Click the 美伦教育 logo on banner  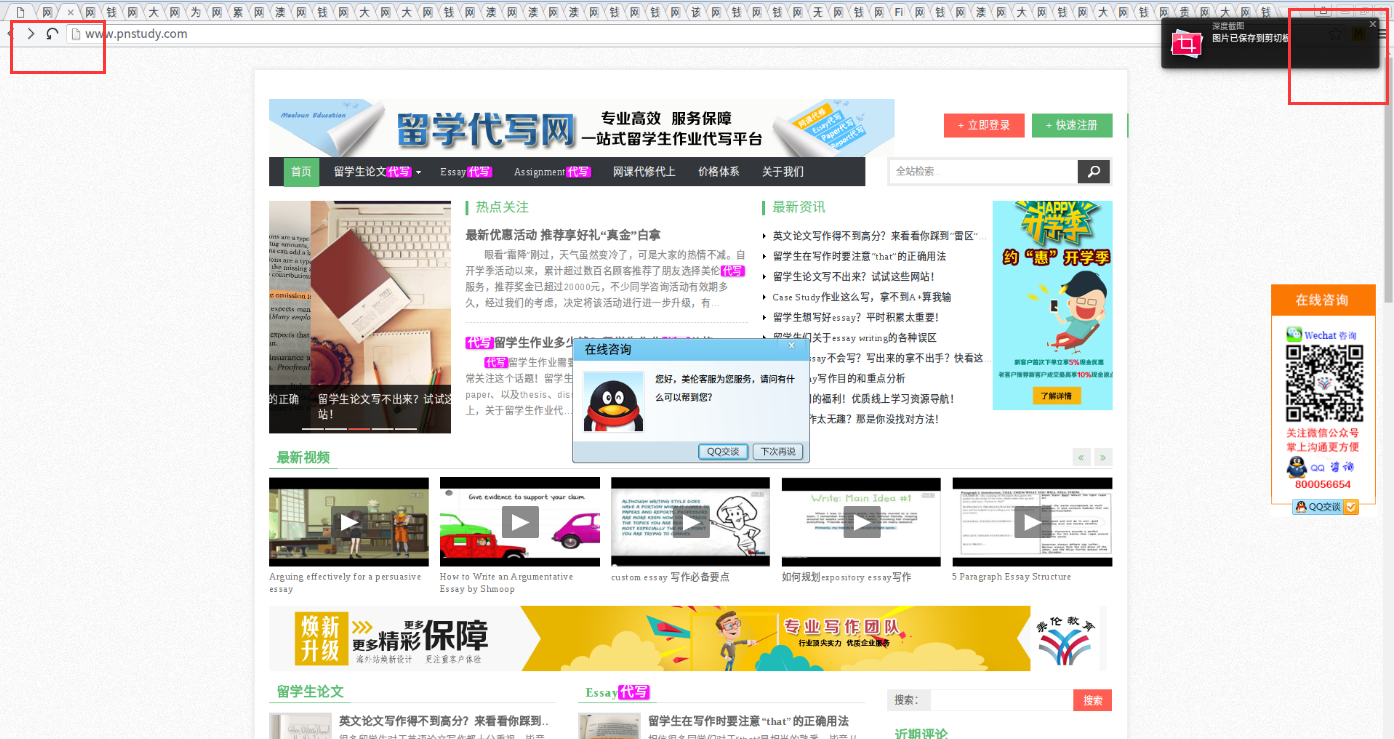[x=1066, y=638]
